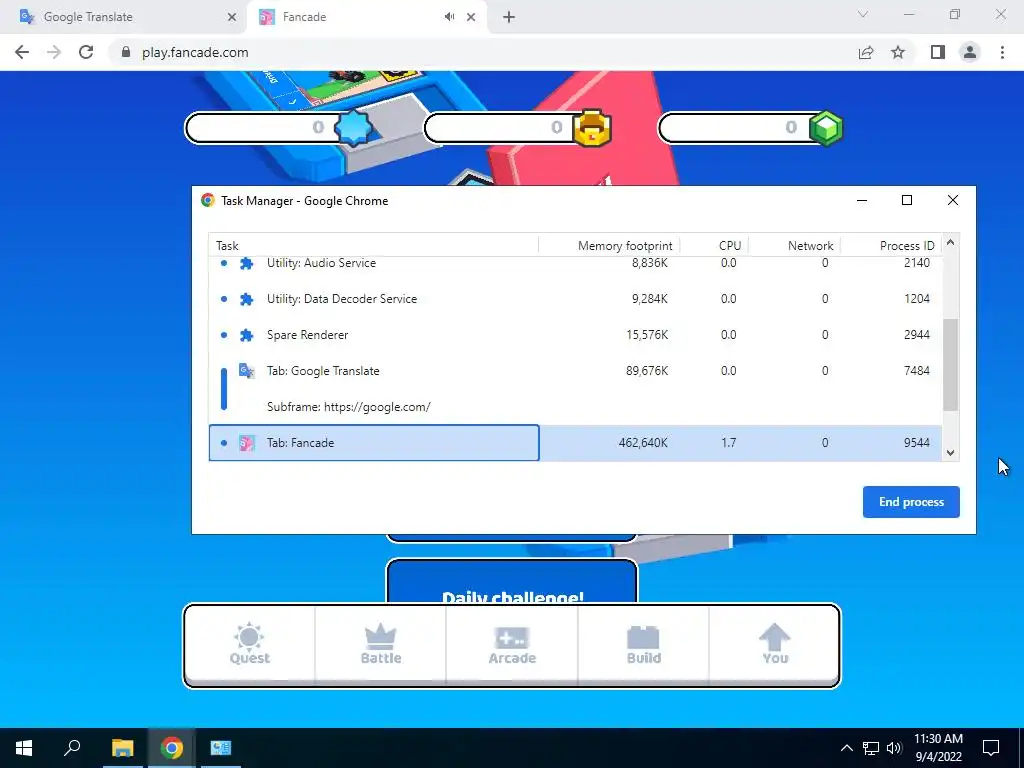The width and height of the screenshot is (1024, 768).
Task: Open the Windows Start menu
Action: coord(24,748)
